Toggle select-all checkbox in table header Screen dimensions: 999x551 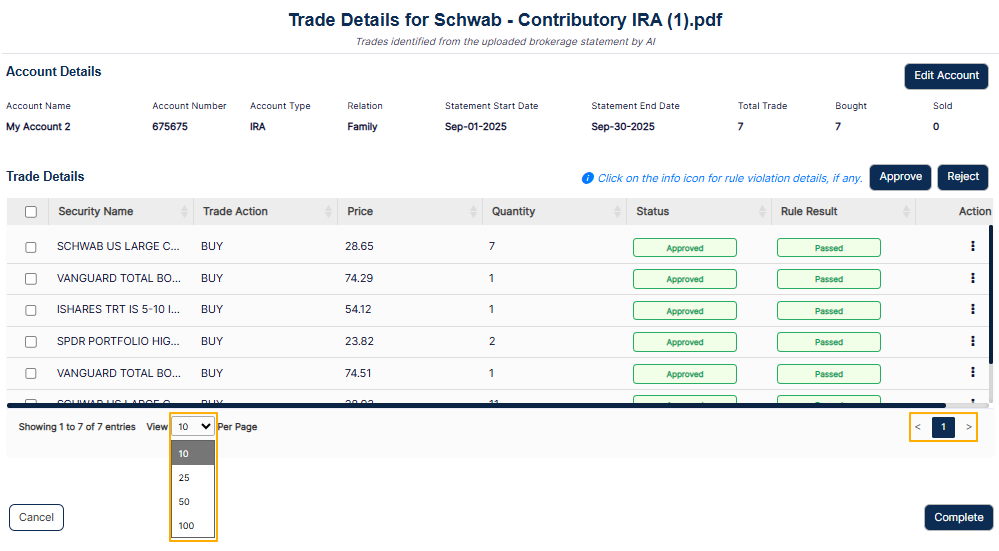click(31, 212)
